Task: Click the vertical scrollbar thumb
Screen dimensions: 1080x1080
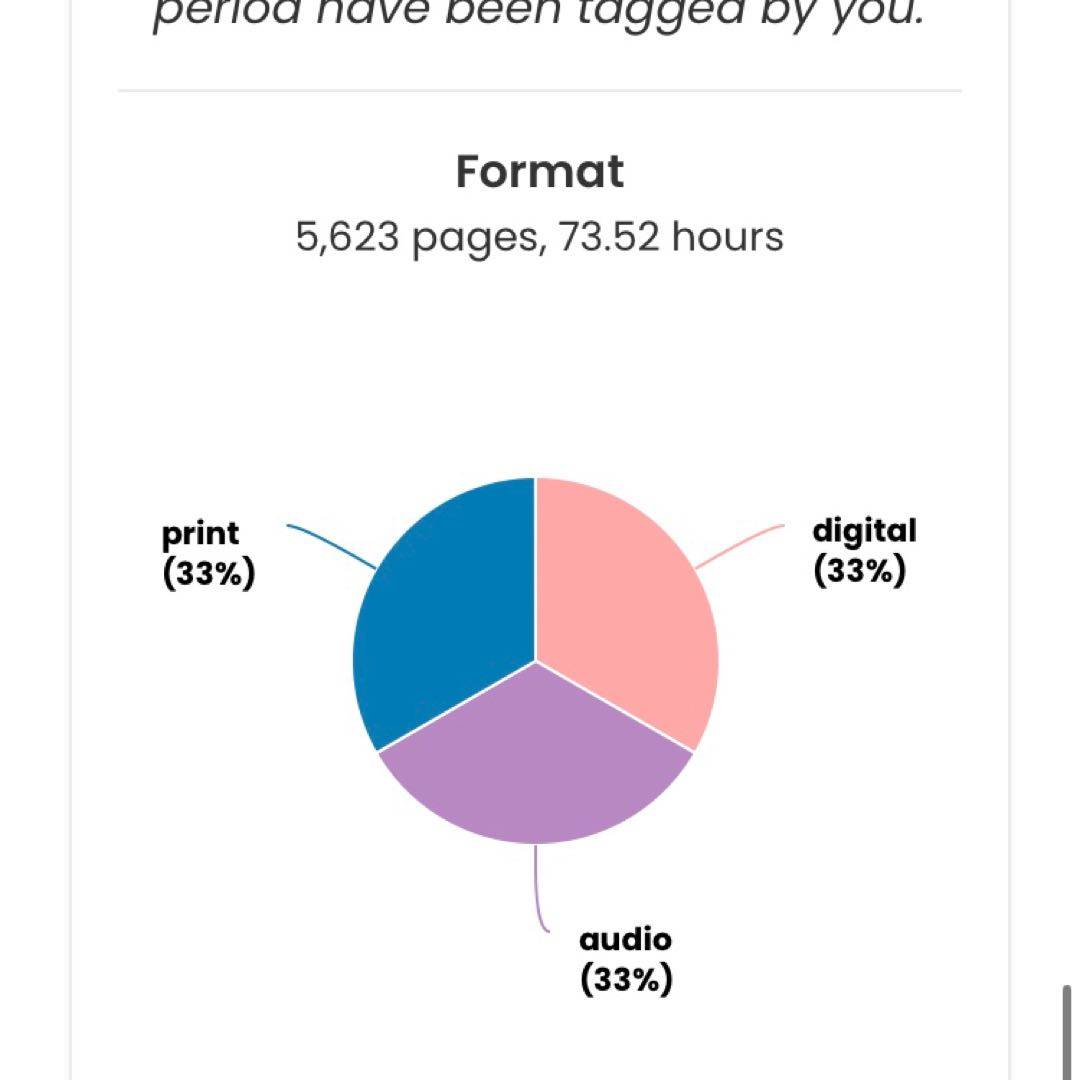Action: 1067,1032
